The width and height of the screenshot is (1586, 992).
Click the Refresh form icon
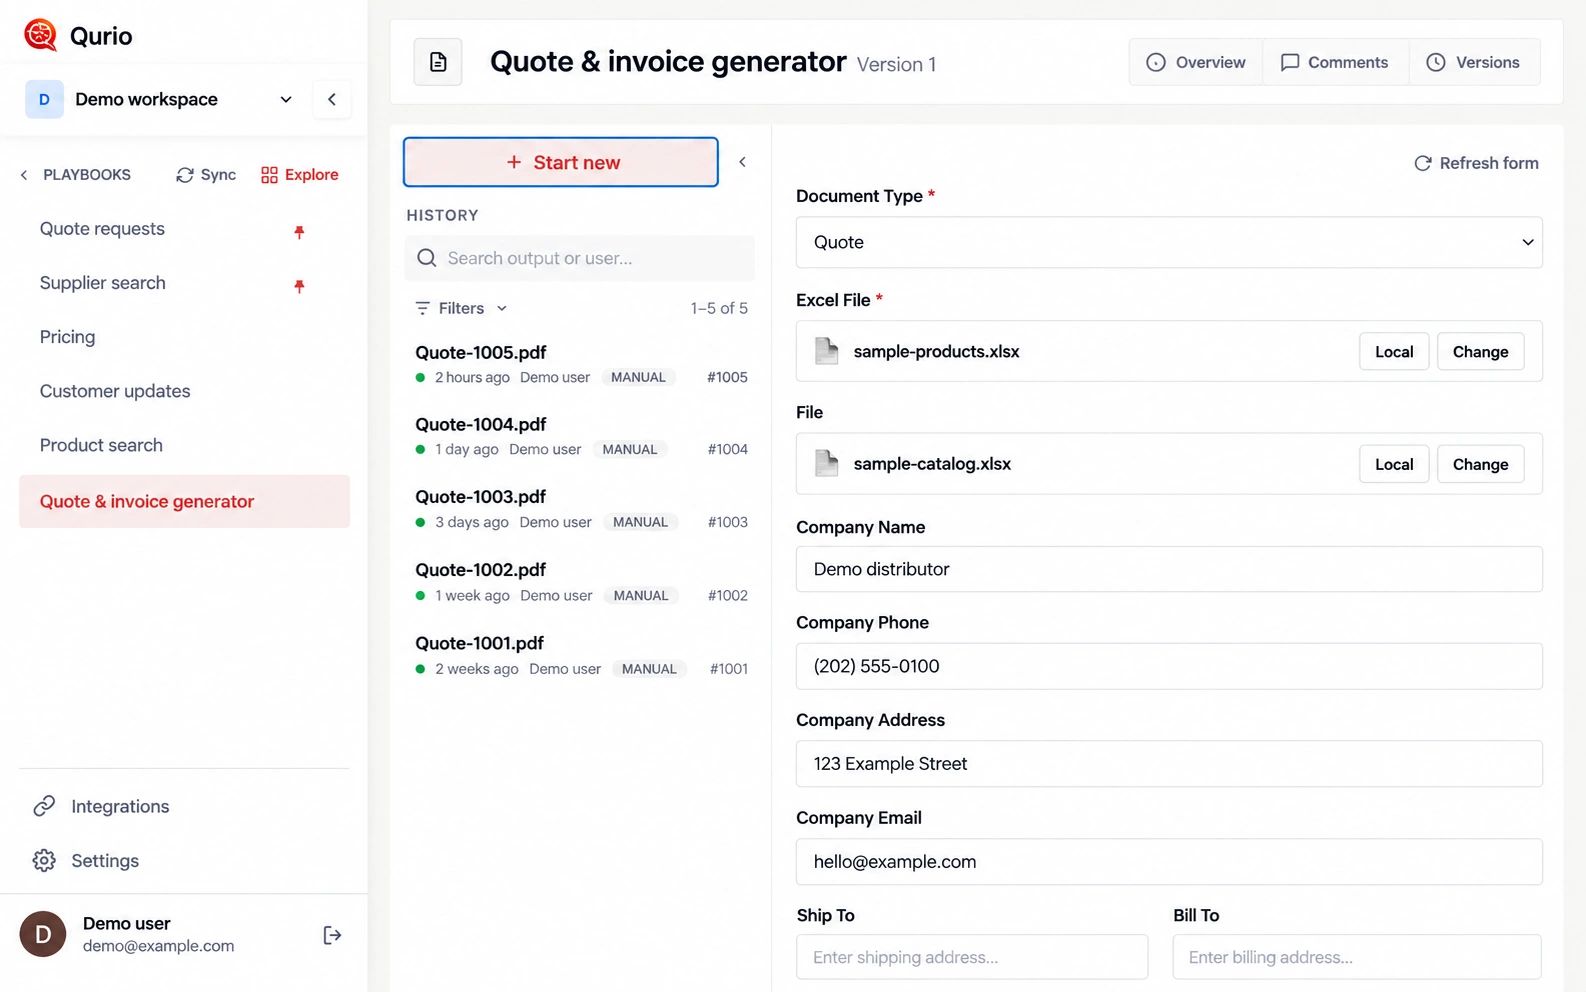click(1422, 163)
